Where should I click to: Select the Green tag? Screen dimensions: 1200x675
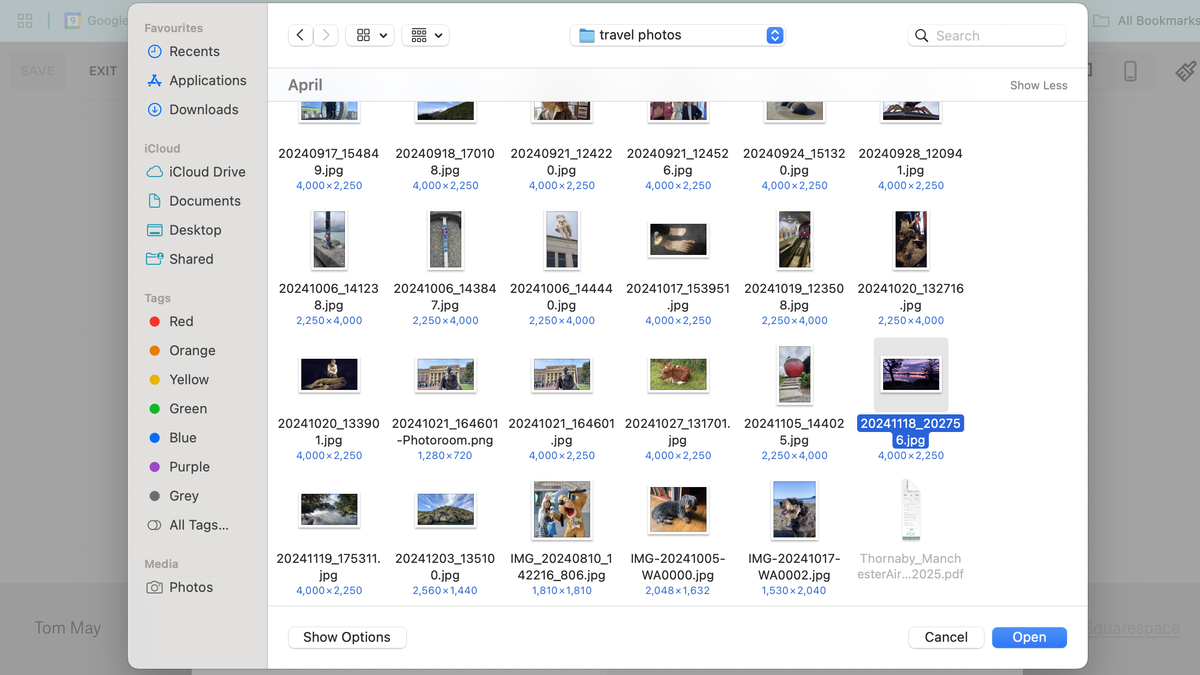point(177,408)
